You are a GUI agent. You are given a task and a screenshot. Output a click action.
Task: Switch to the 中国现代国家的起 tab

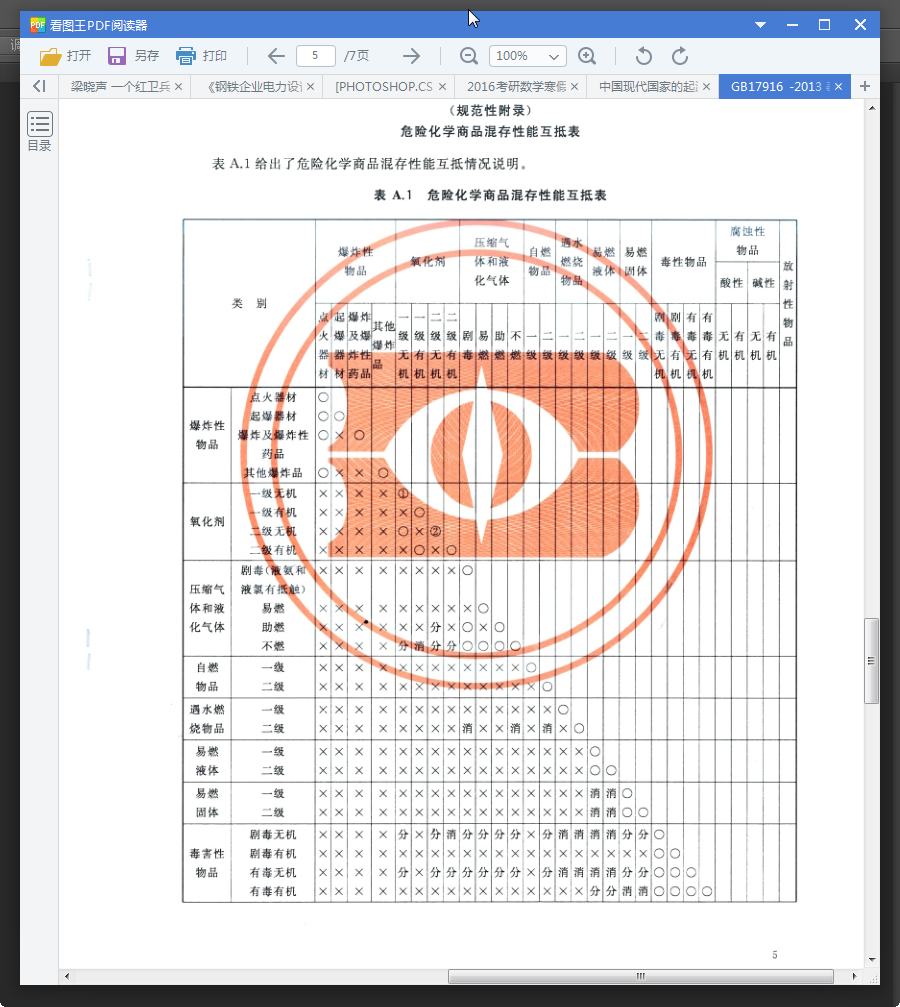coord(648,87)
